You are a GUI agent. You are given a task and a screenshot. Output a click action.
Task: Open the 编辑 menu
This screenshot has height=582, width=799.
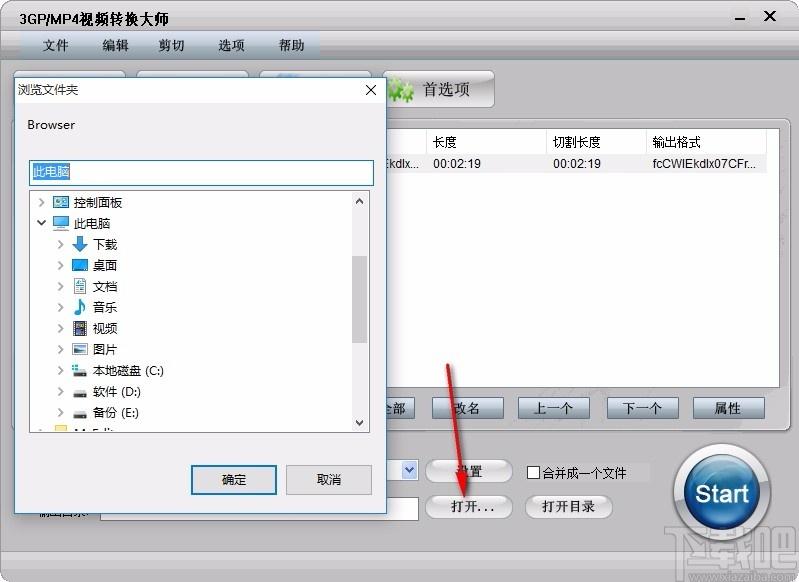tap(115, 45)
